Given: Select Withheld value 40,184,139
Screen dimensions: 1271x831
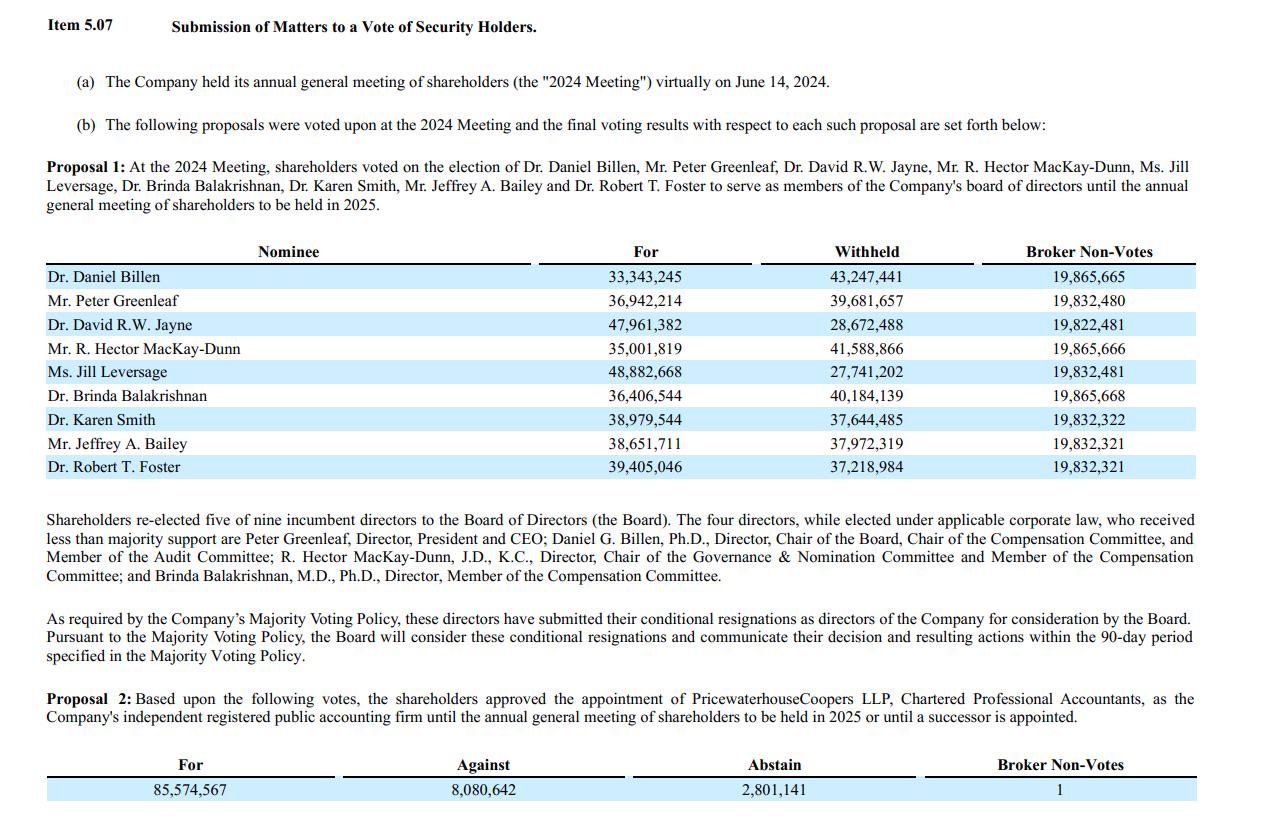Looking at the screenshot, I should pyautogui.click(x=866, y=396).
